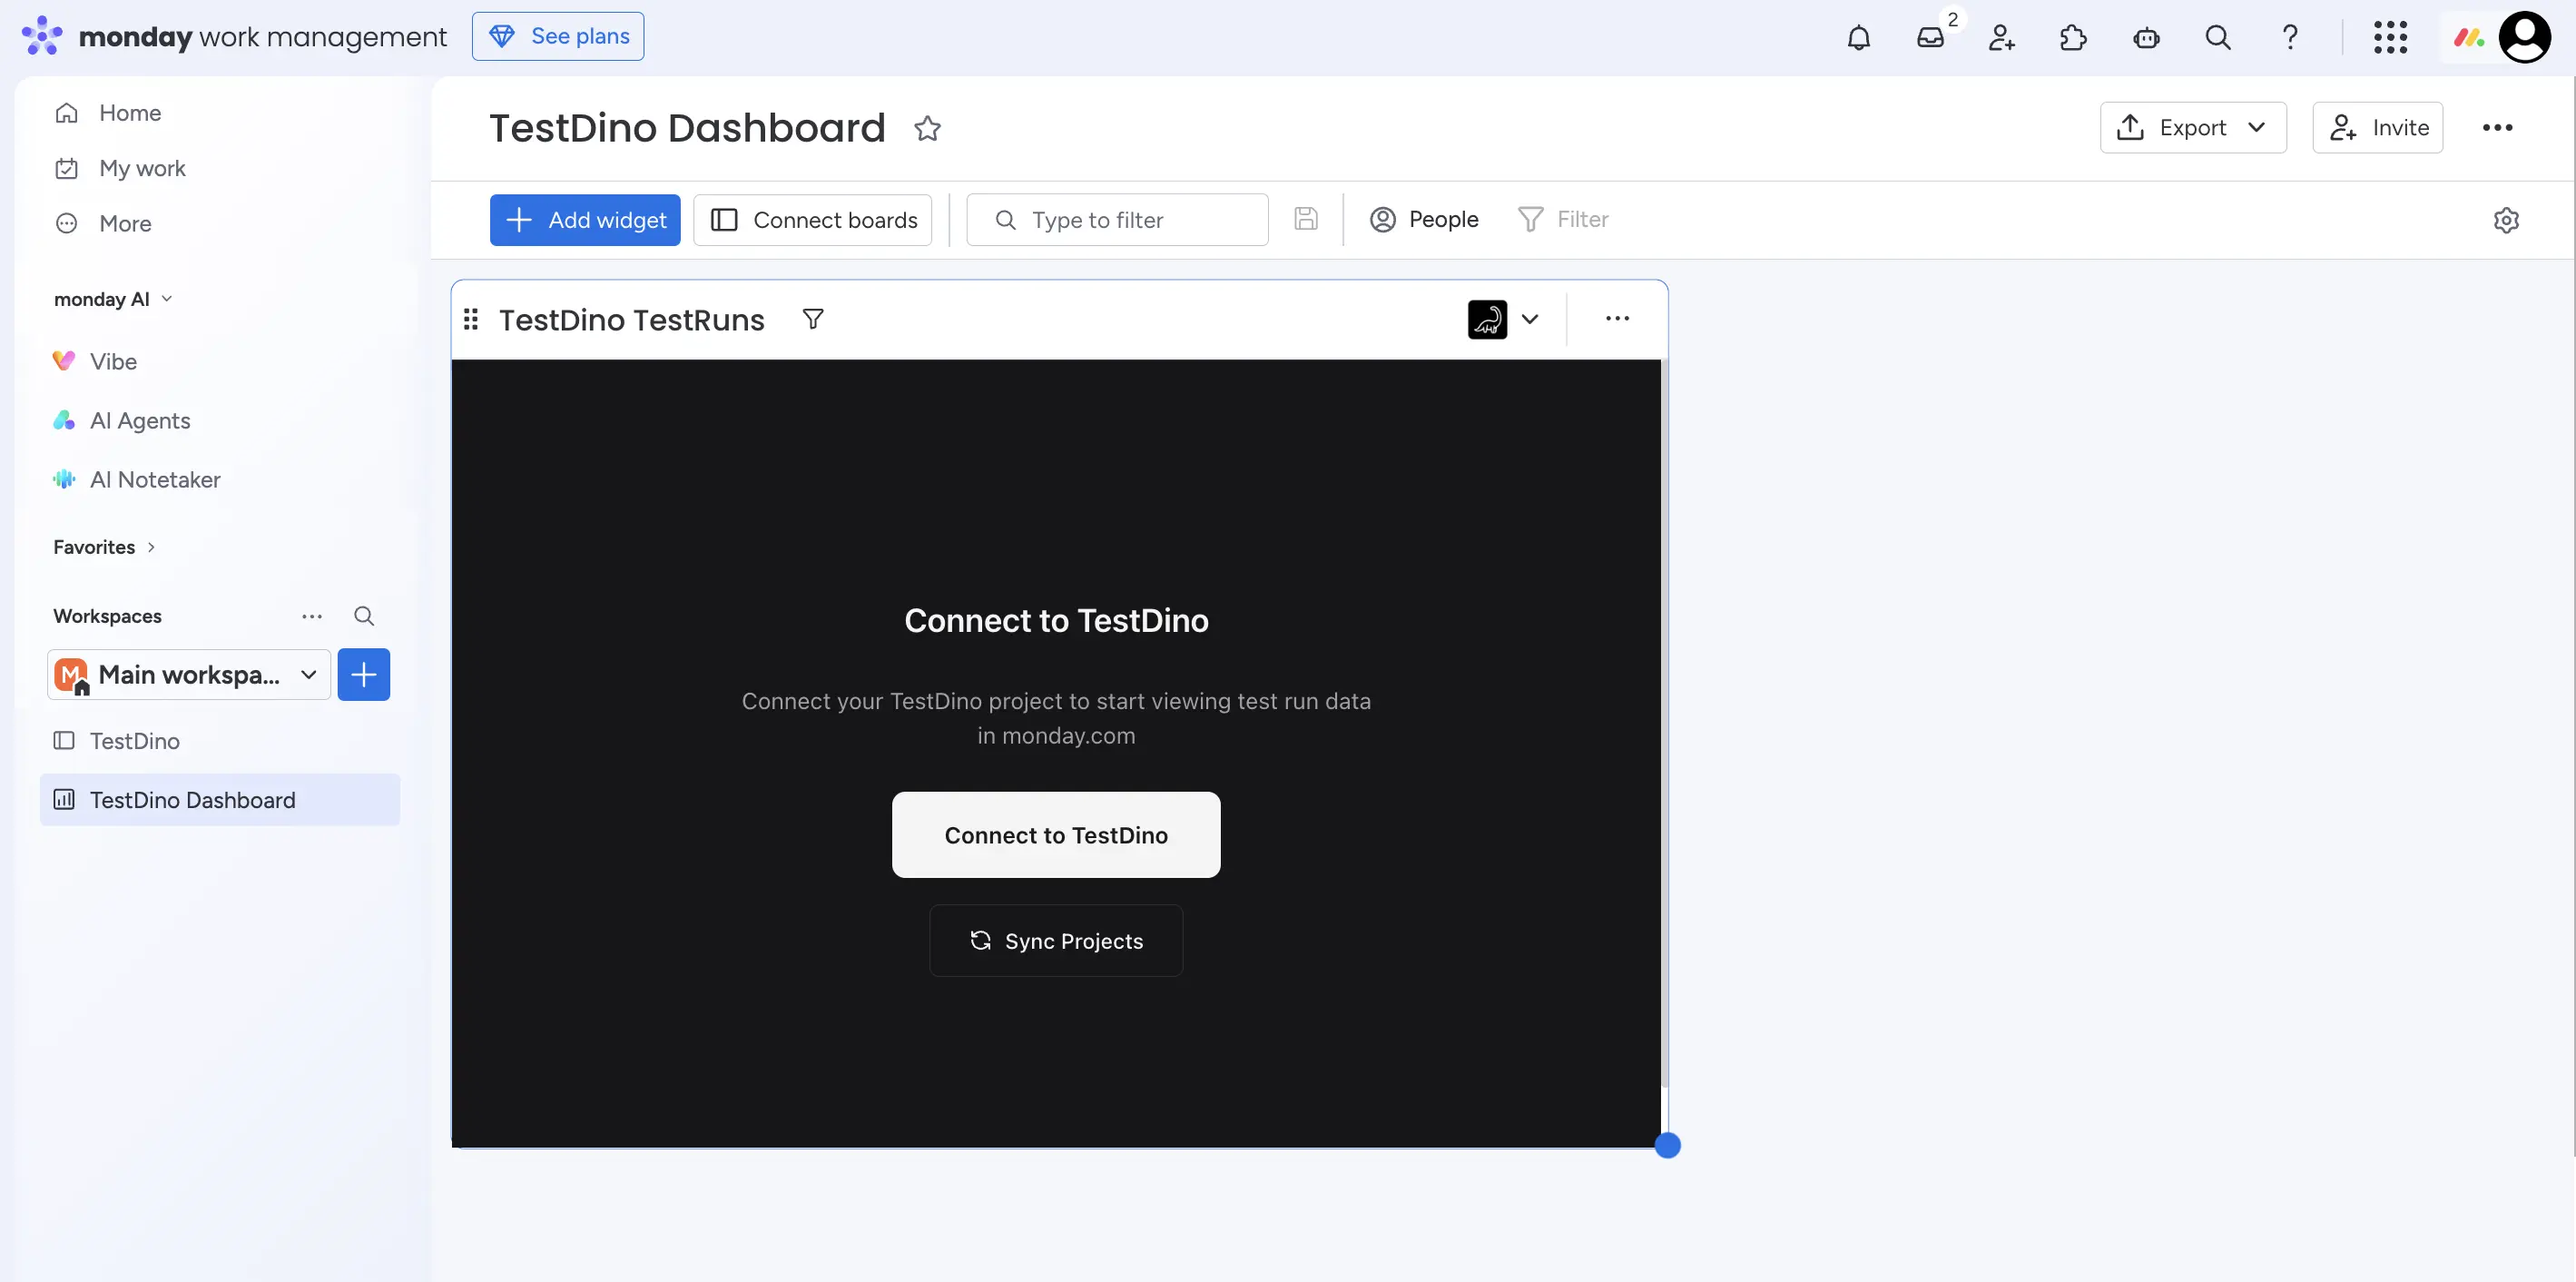
Task: Click the Connect to TestDino button
Action: pos(1055,835)
